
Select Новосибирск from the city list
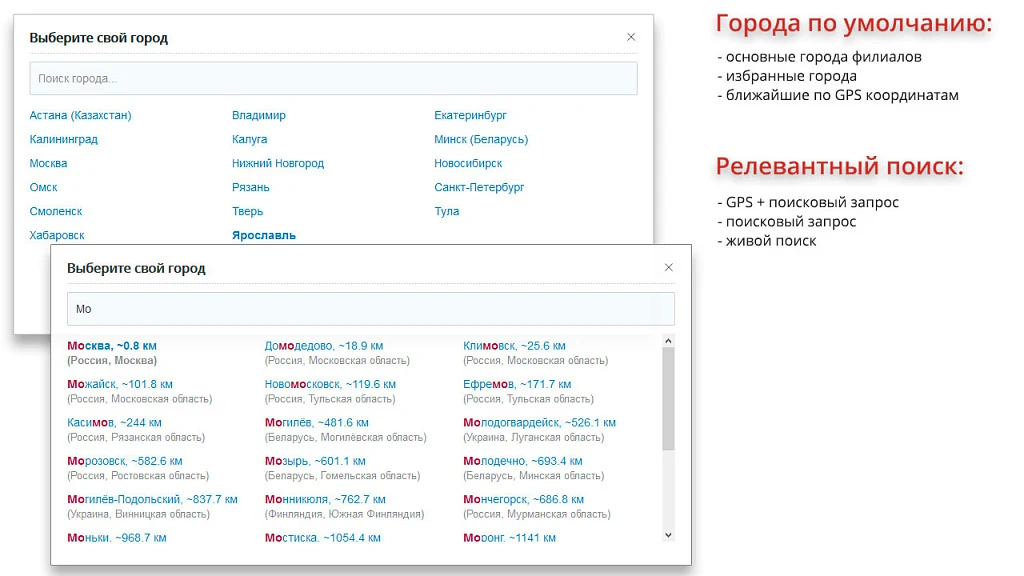click(468, 163)
